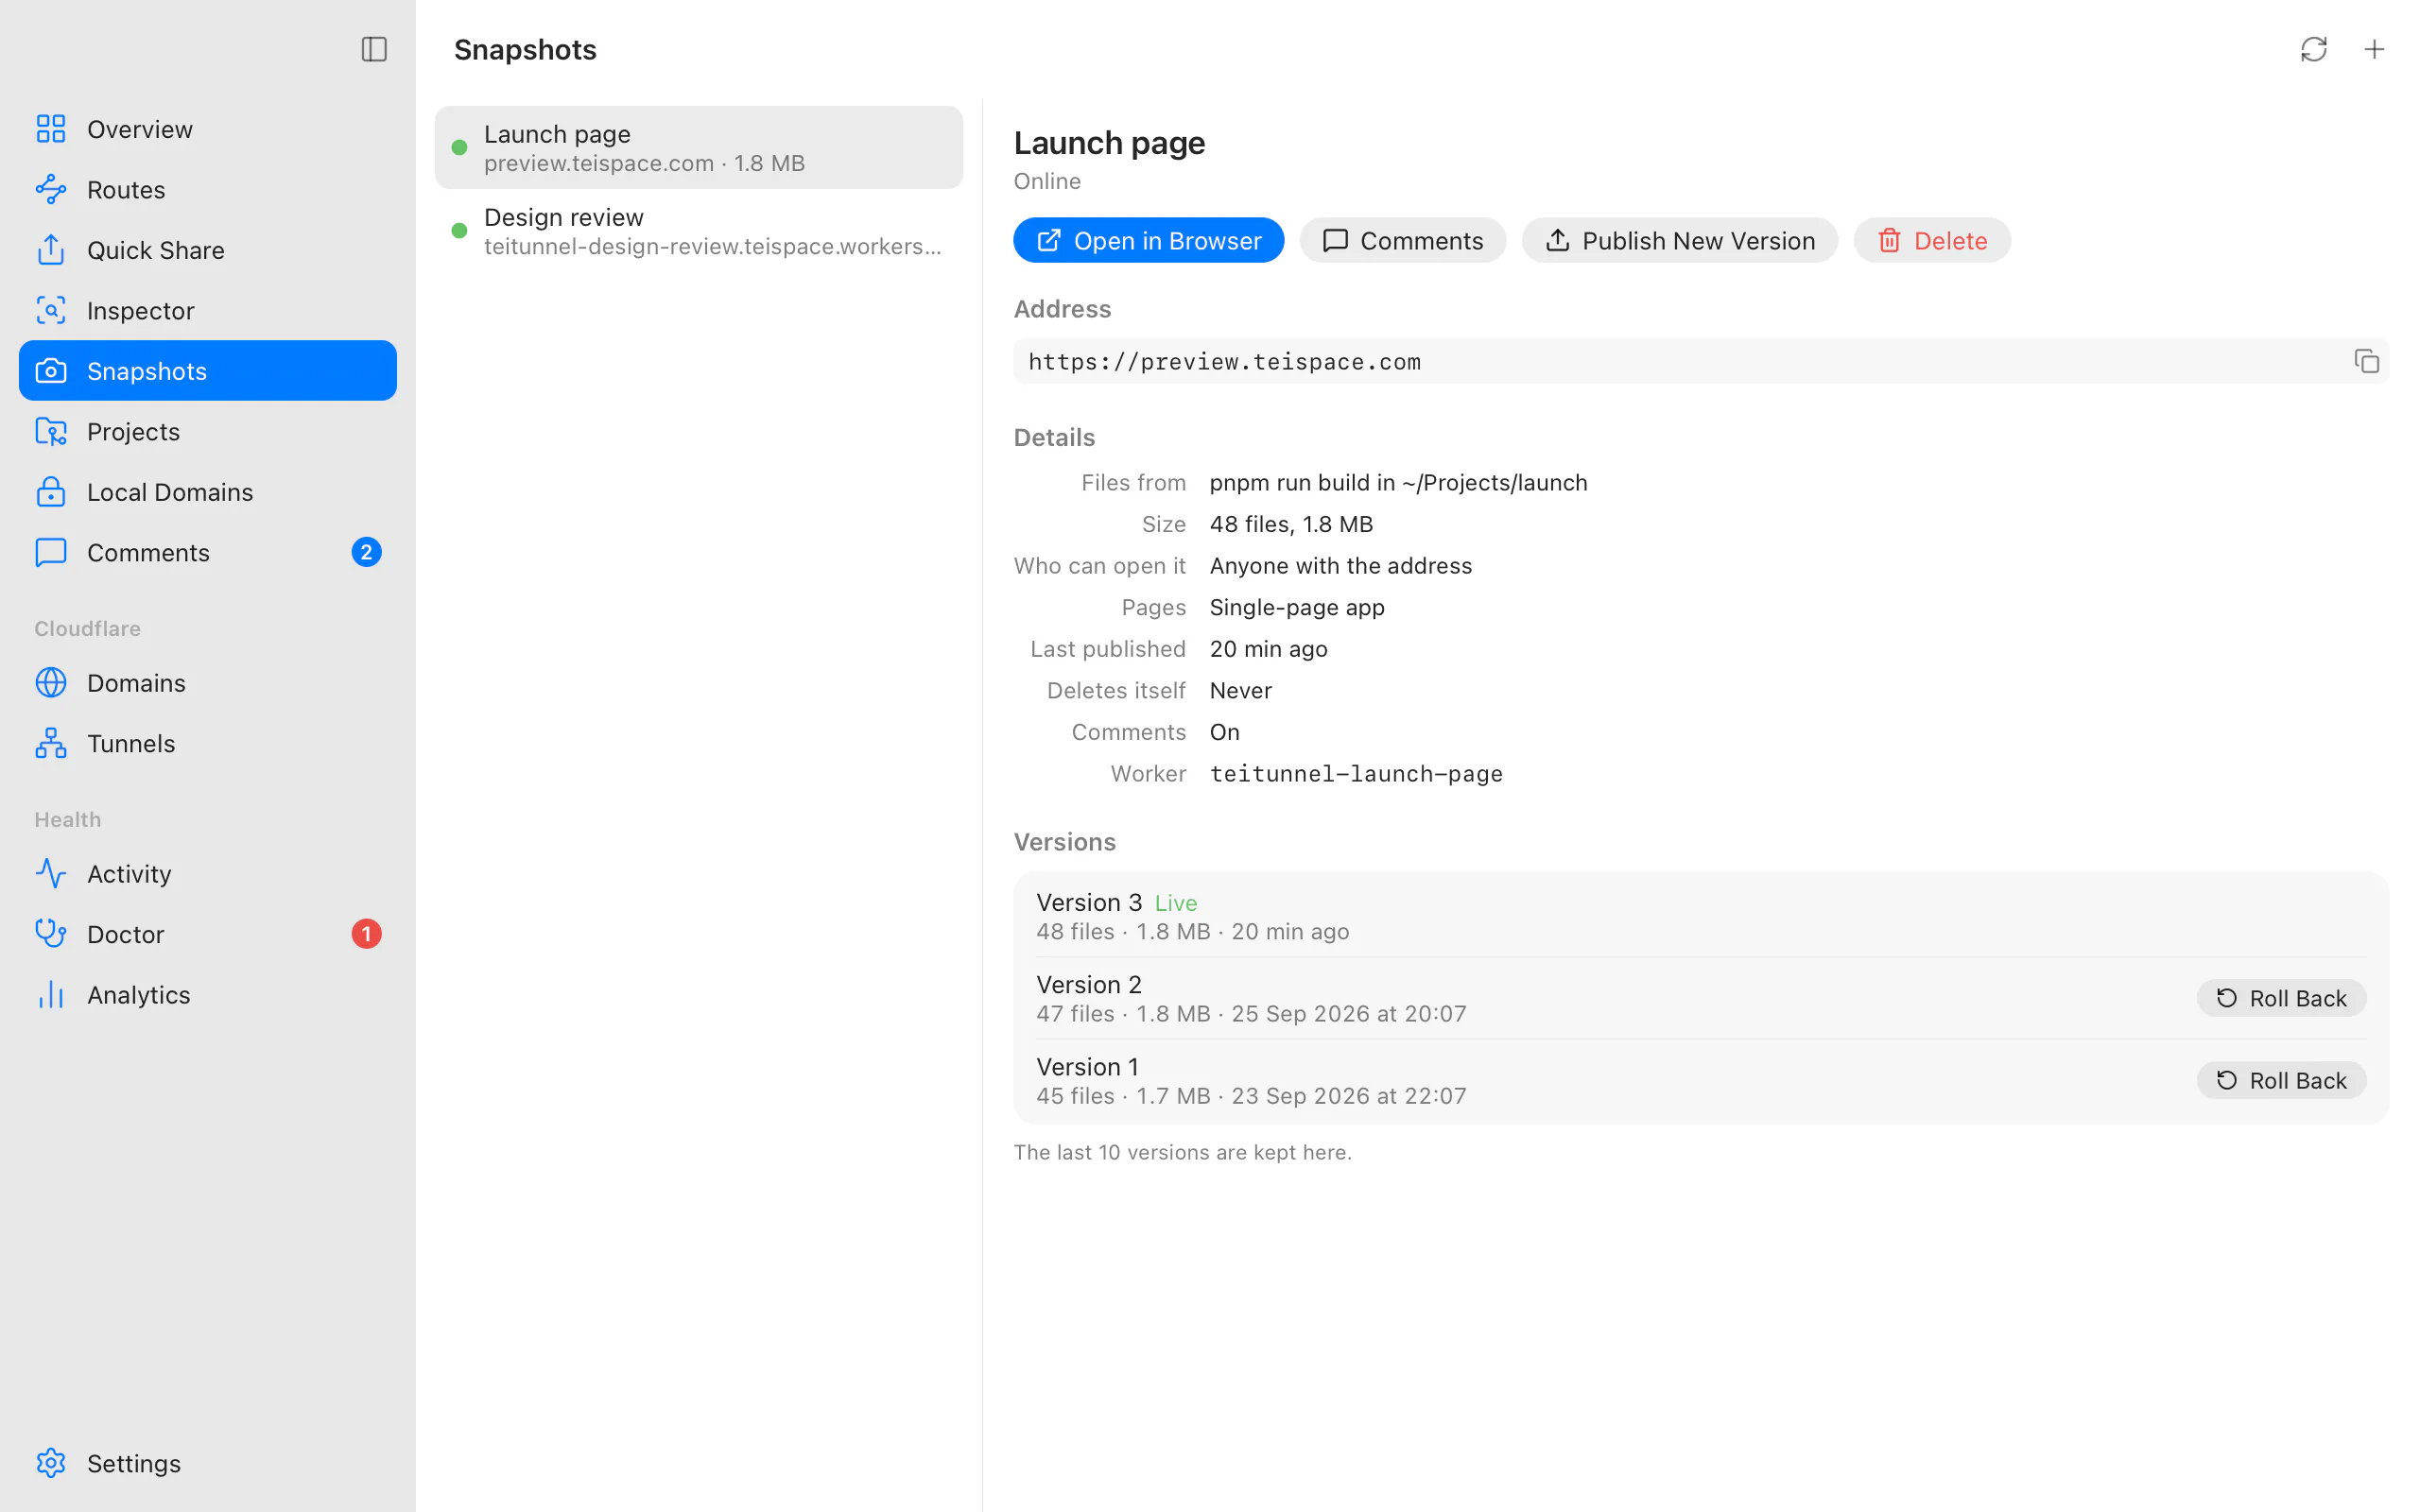Select the Launch page snapshot row
This screenshot has width=2420, height=1512.
698,147
